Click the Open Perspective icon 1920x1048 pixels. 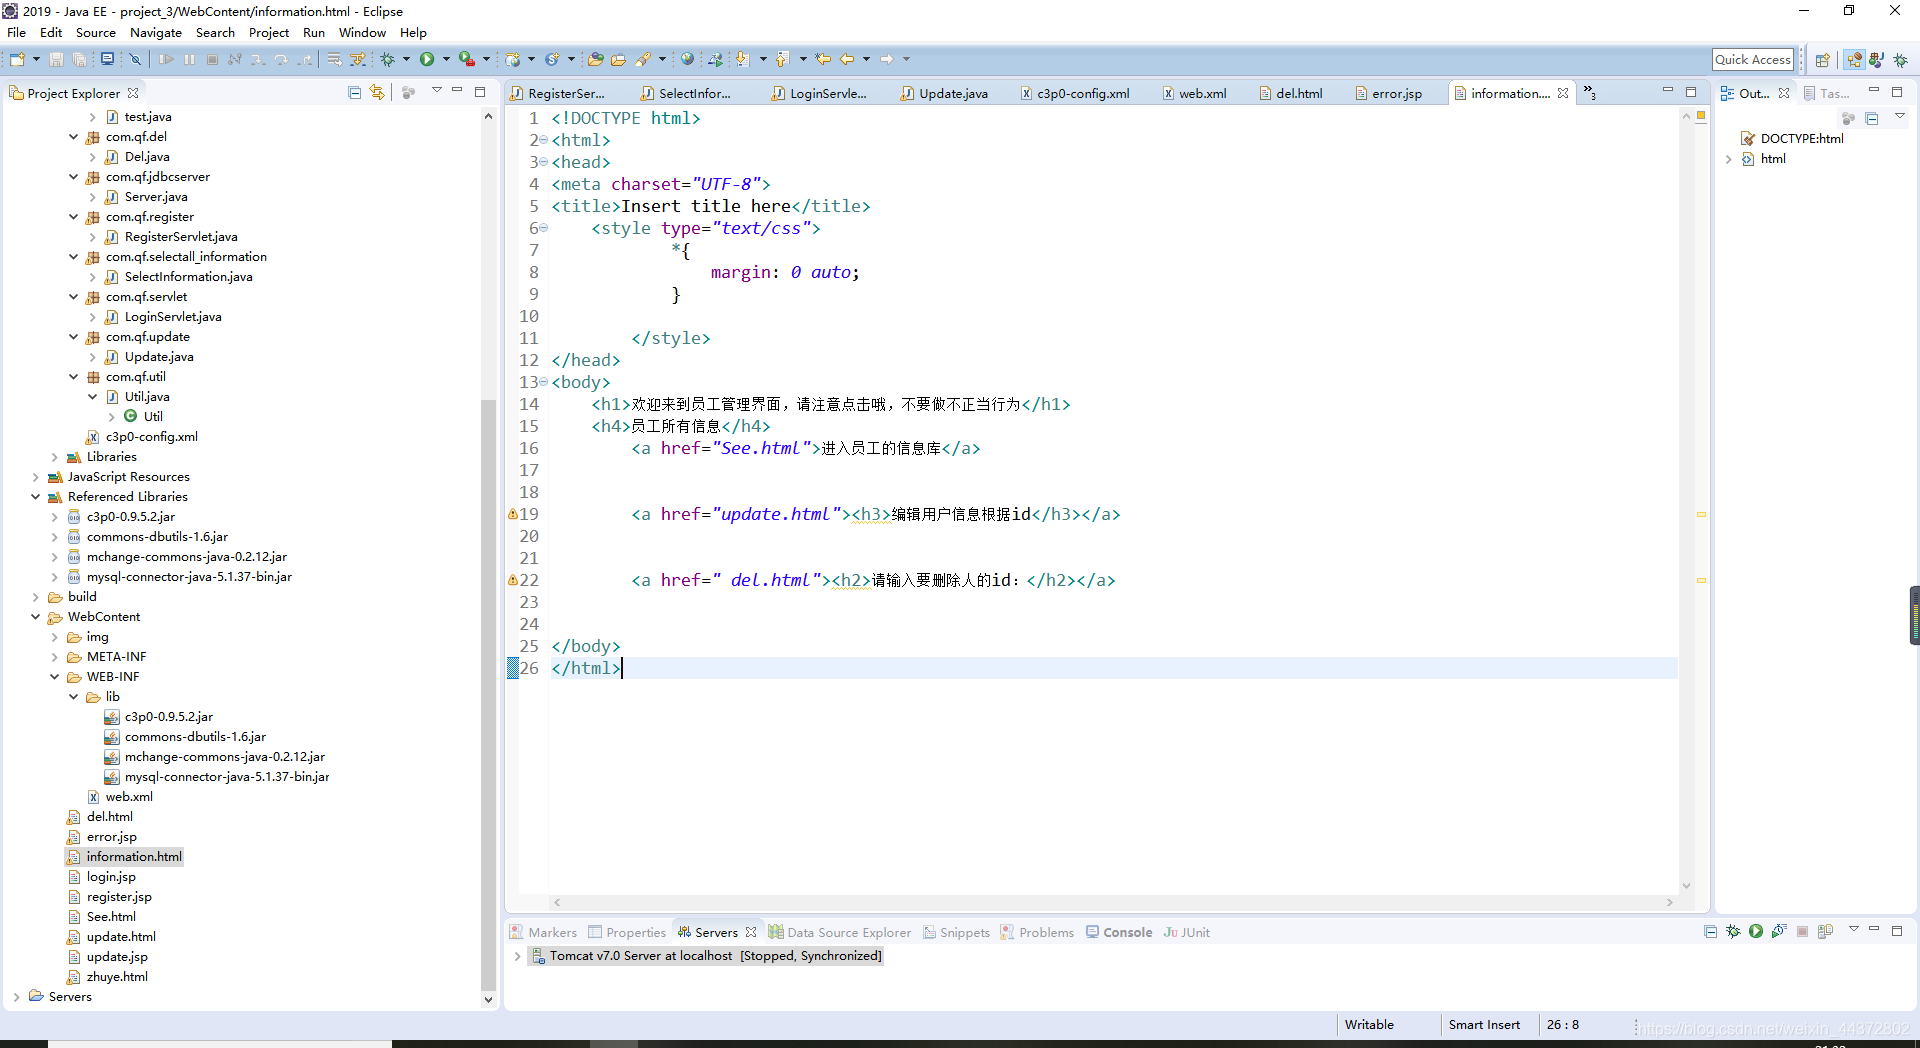(x=1822, y=60)
